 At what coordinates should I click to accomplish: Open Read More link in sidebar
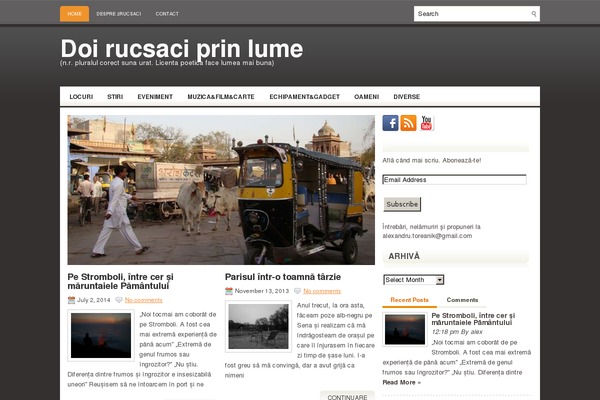point(401,382)
